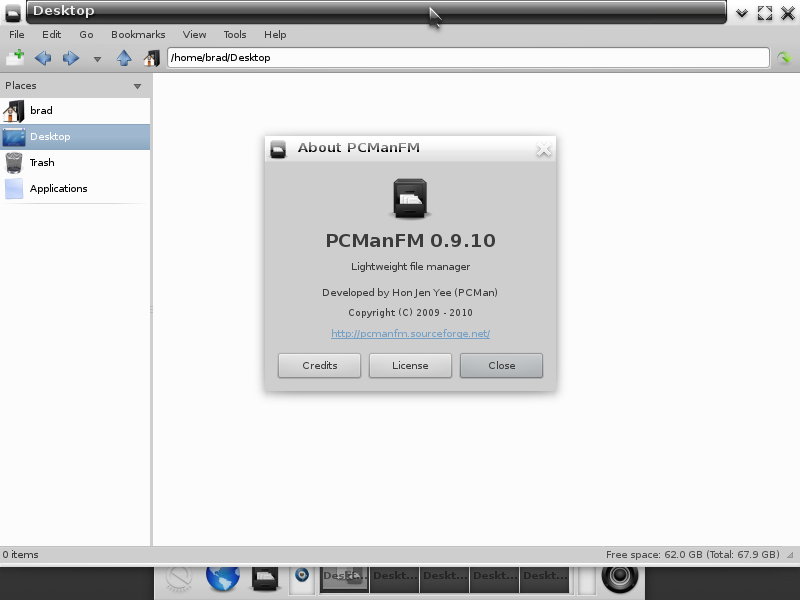Open the Go menu

coord(86,34)
